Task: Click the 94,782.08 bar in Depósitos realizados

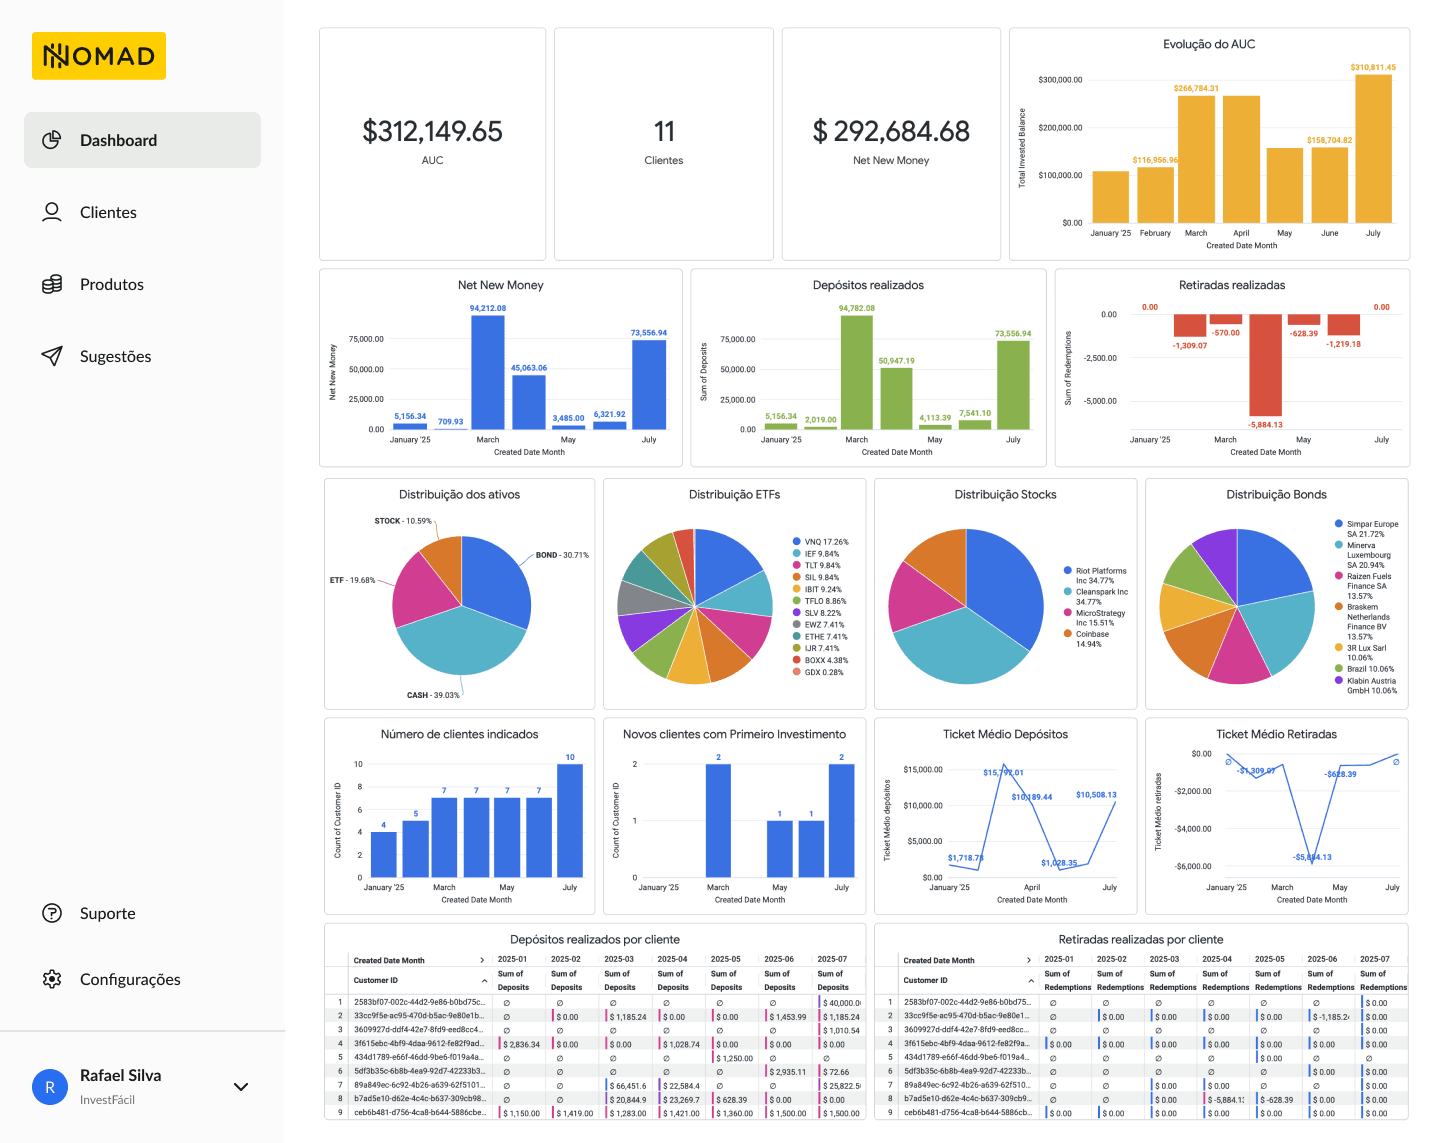Action: click(x=857, y=372)
